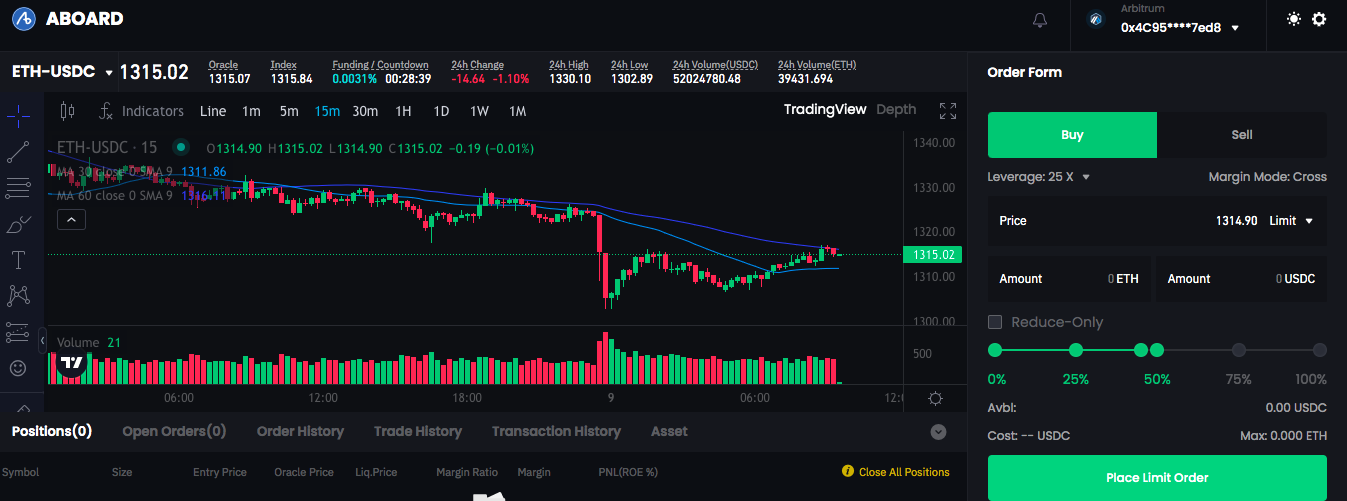Open the emoji icons tool

(x=18, y=368)
